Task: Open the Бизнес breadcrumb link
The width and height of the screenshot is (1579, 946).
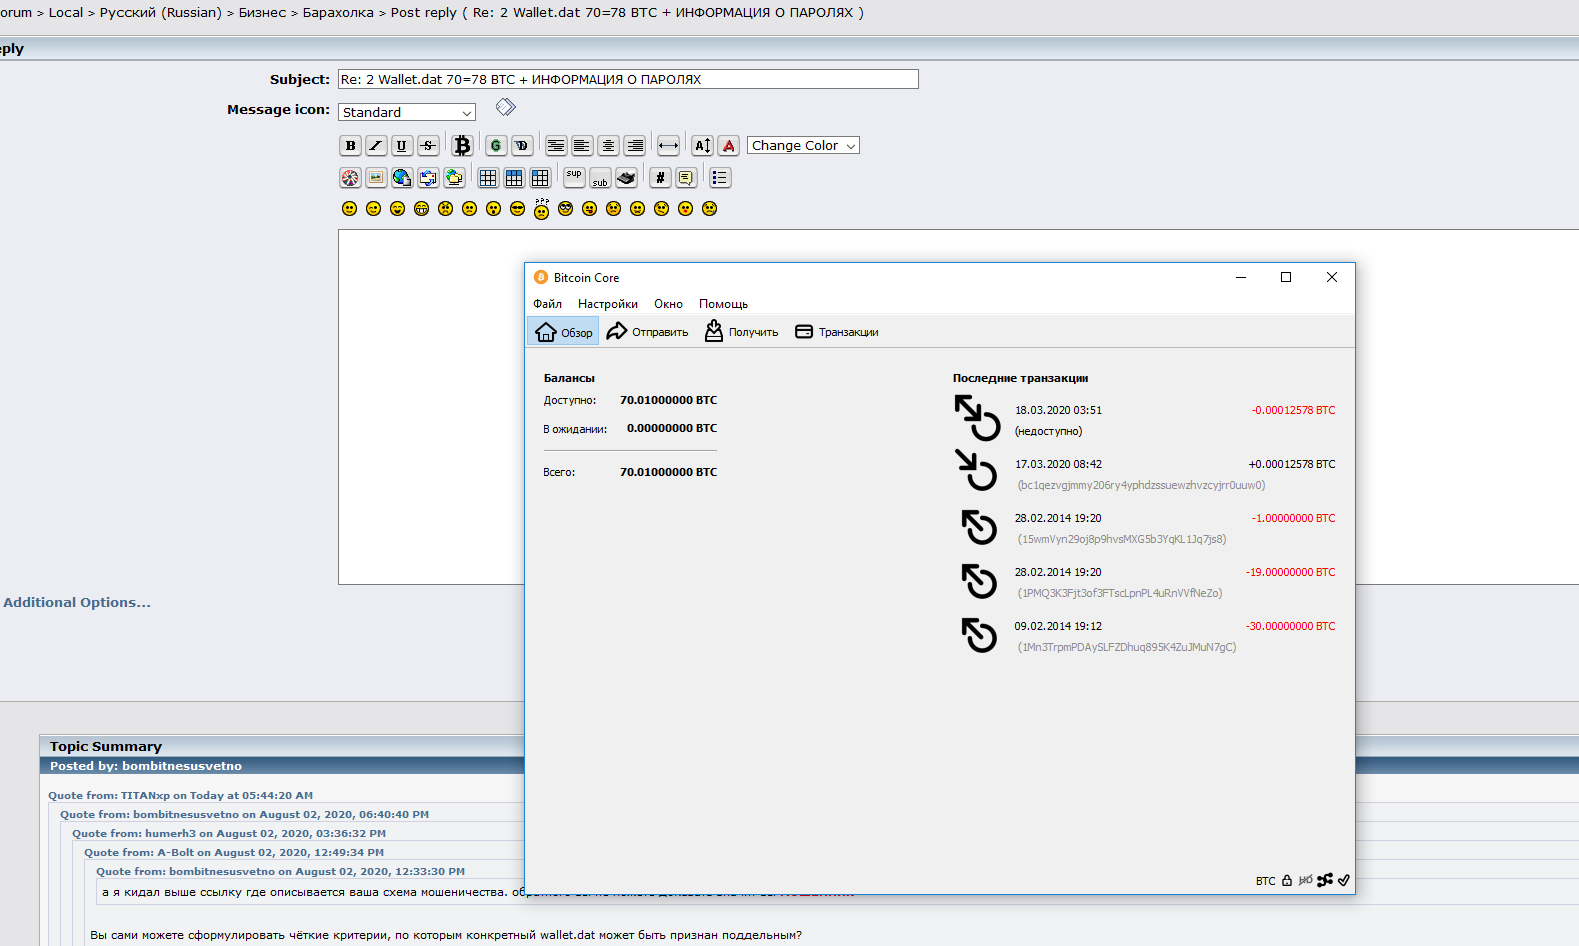Action: tap(262, 12)
